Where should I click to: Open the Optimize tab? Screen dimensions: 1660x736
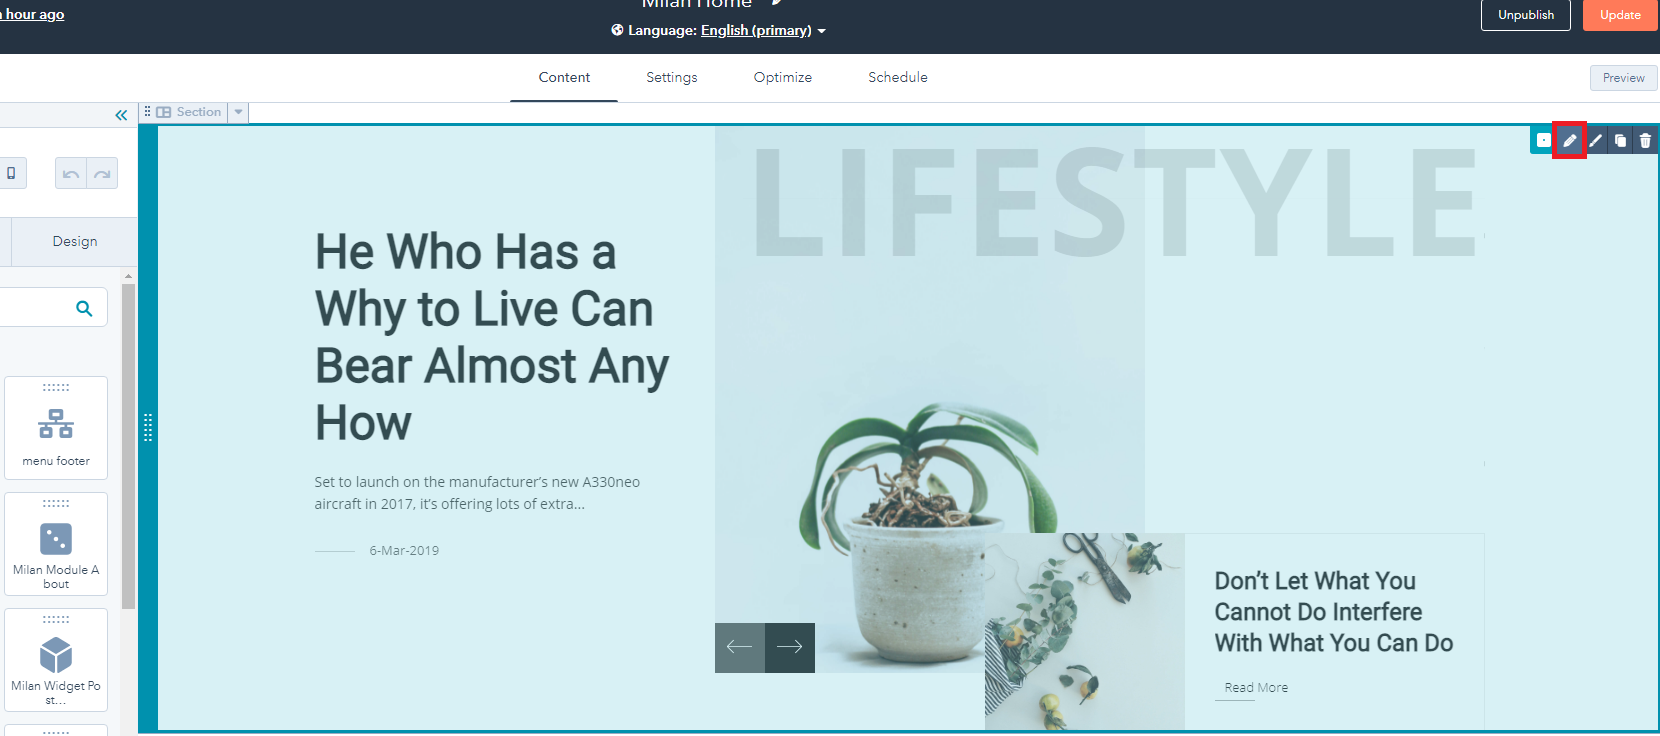pyautogui.click(x=782, y=78)
